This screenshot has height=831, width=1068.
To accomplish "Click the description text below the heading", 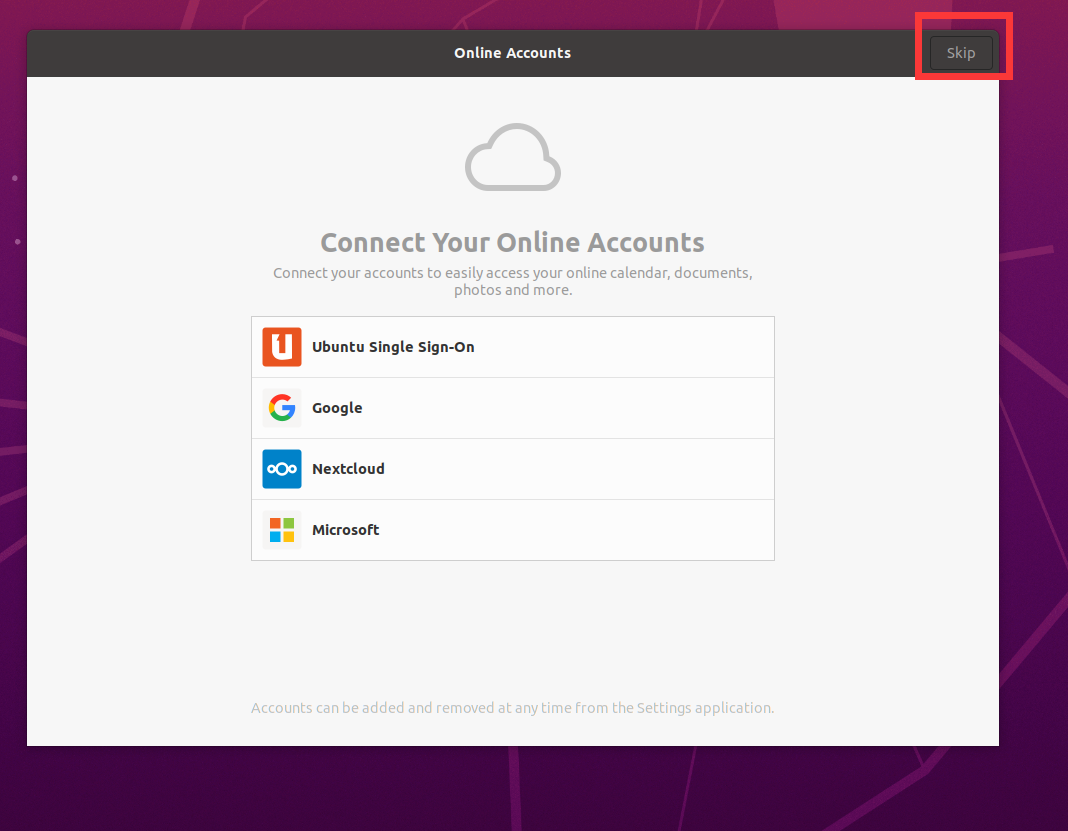I will coord(512,281).
